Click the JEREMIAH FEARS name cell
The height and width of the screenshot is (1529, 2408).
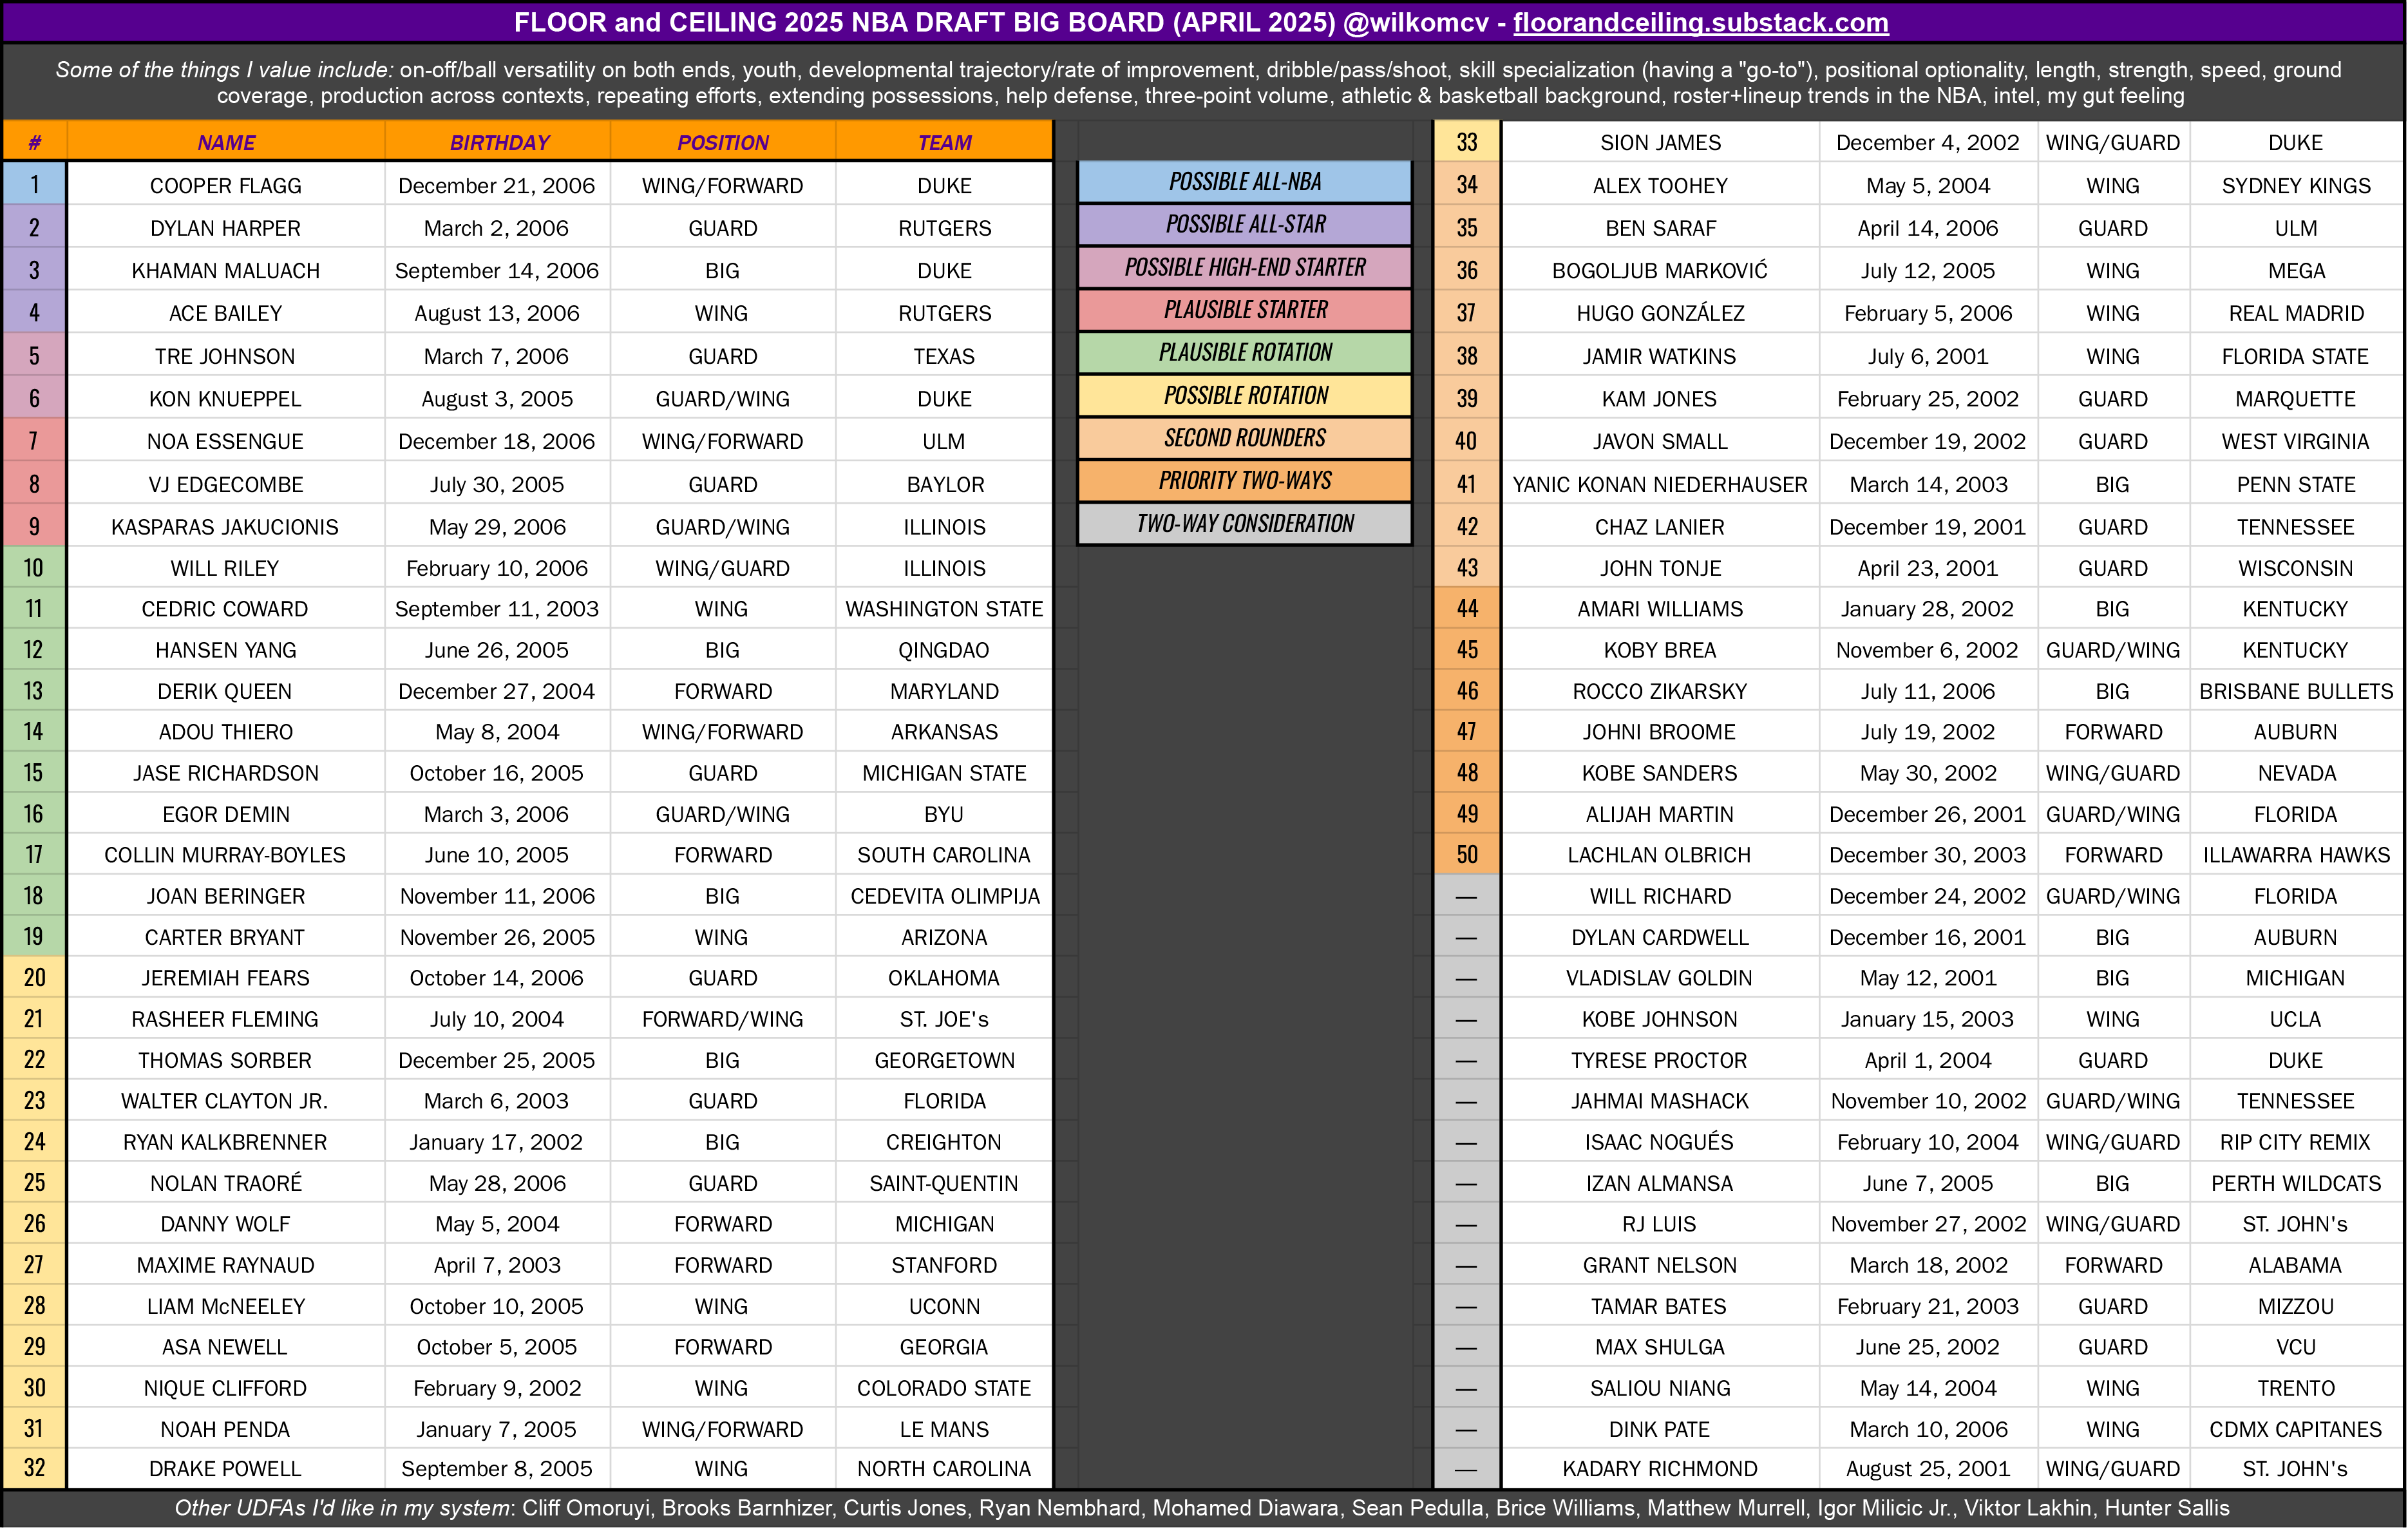click(226, 978)
